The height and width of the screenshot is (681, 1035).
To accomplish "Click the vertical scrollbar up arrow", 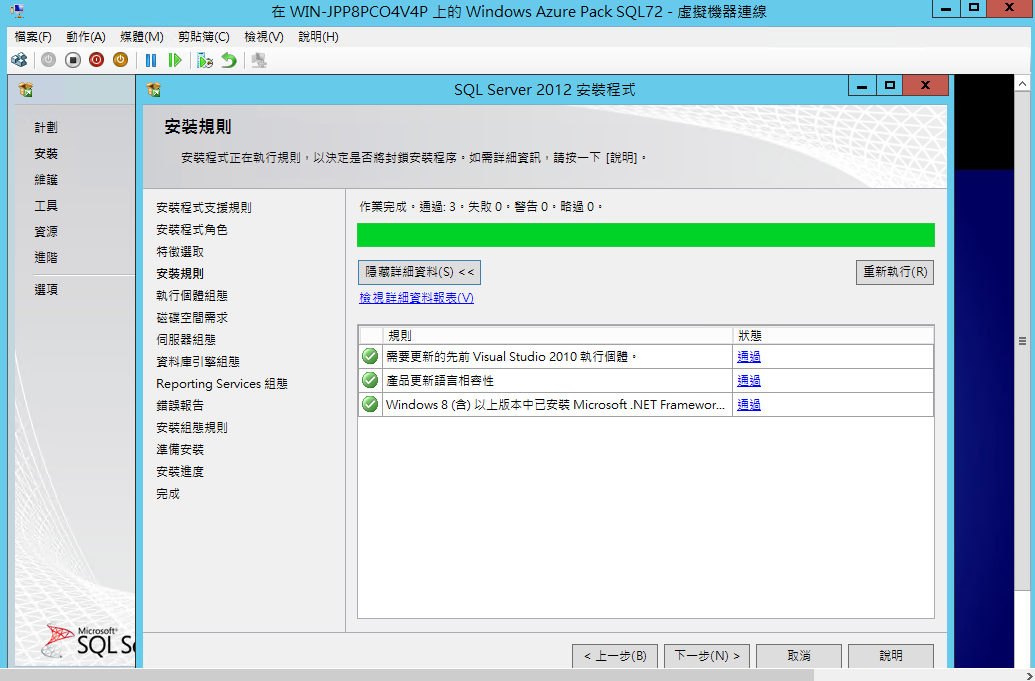I will (1022, 84).
